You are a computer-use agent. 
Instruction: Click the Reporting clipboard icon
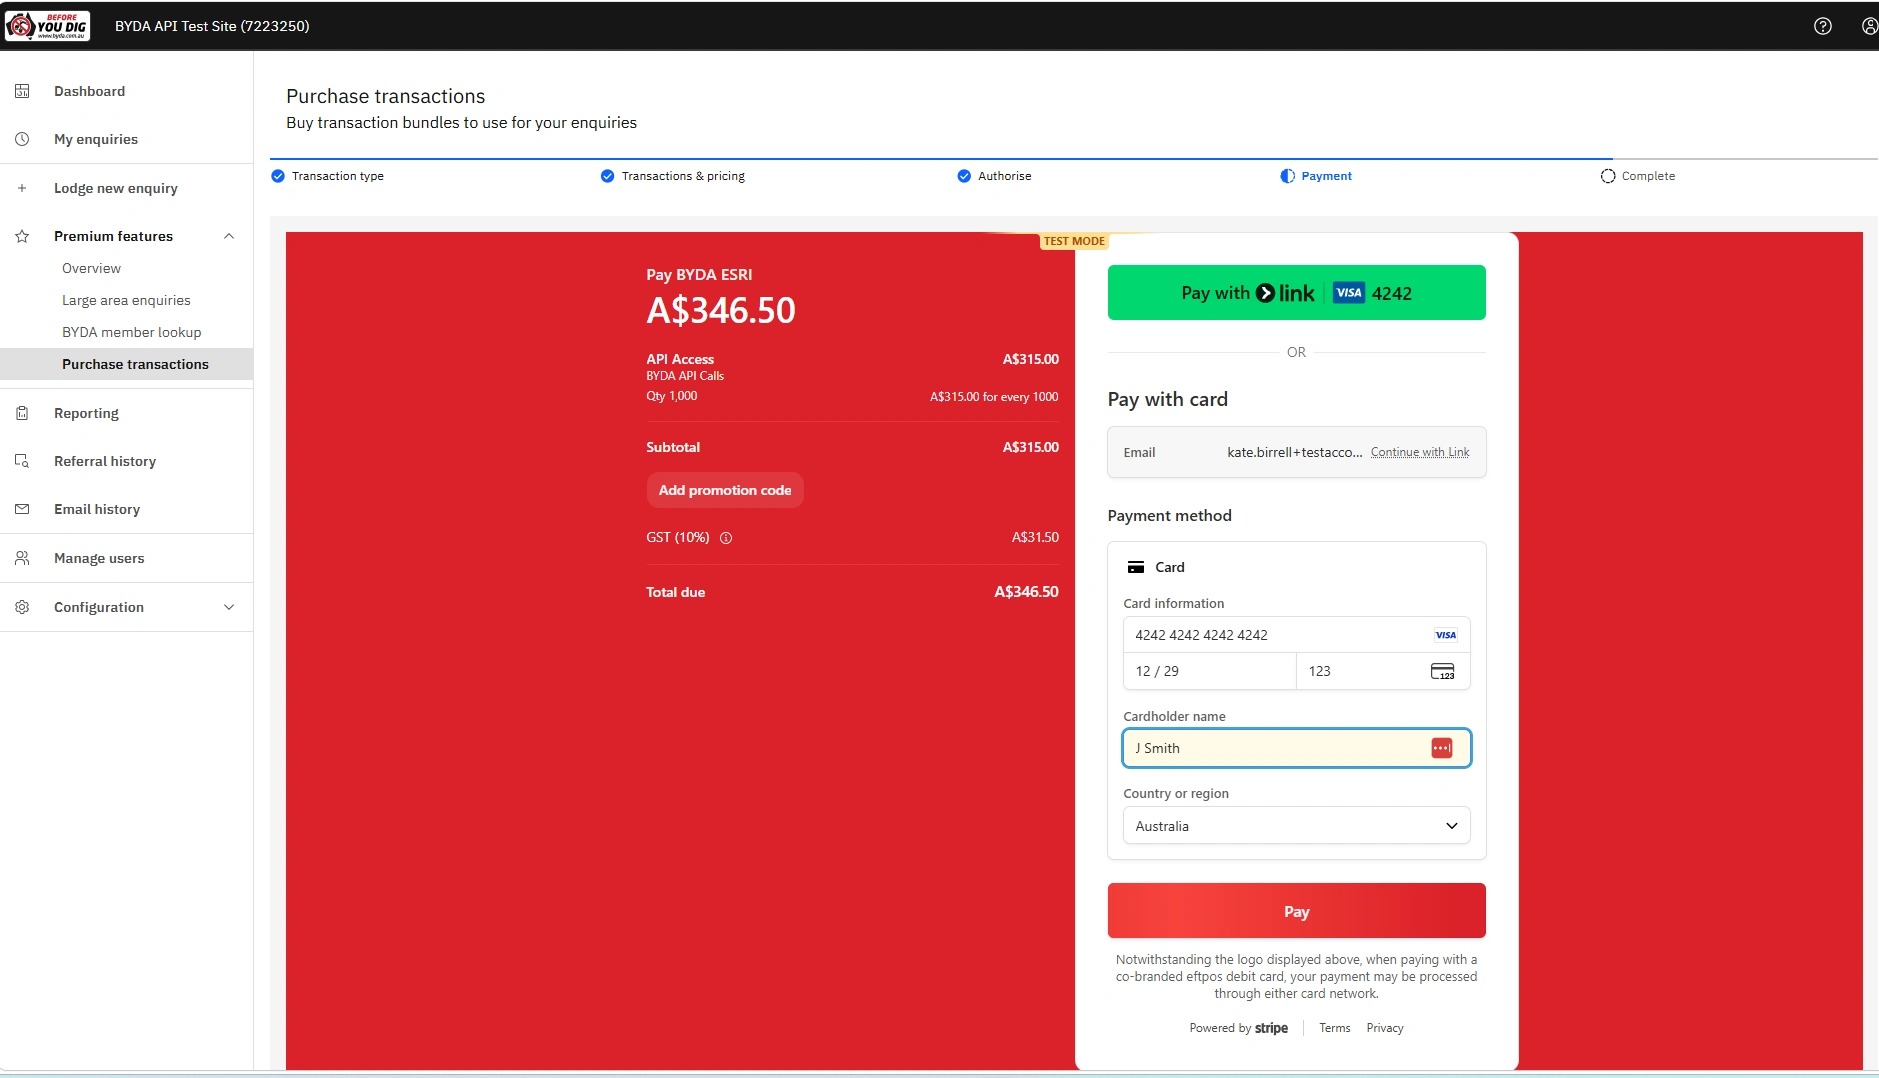[x=22, y=413]
